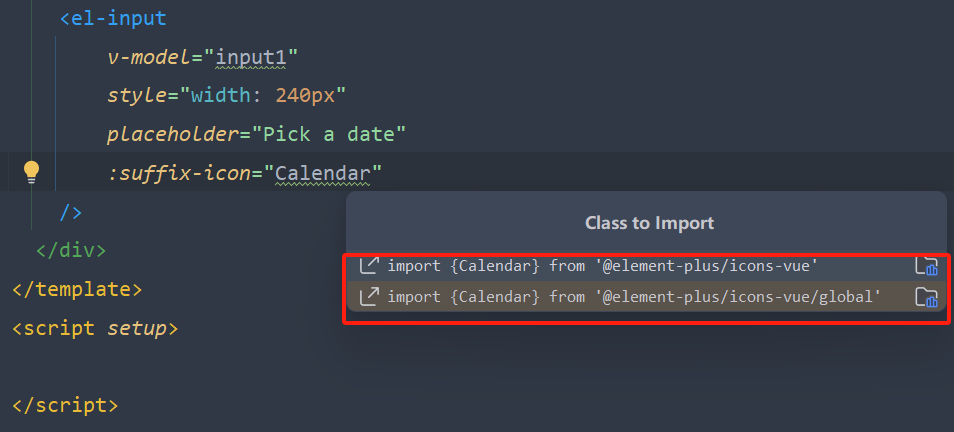The width and height of the screenshot is (954, 432).
Task: Click the v-model attribute name
Action: click(149, 57)
